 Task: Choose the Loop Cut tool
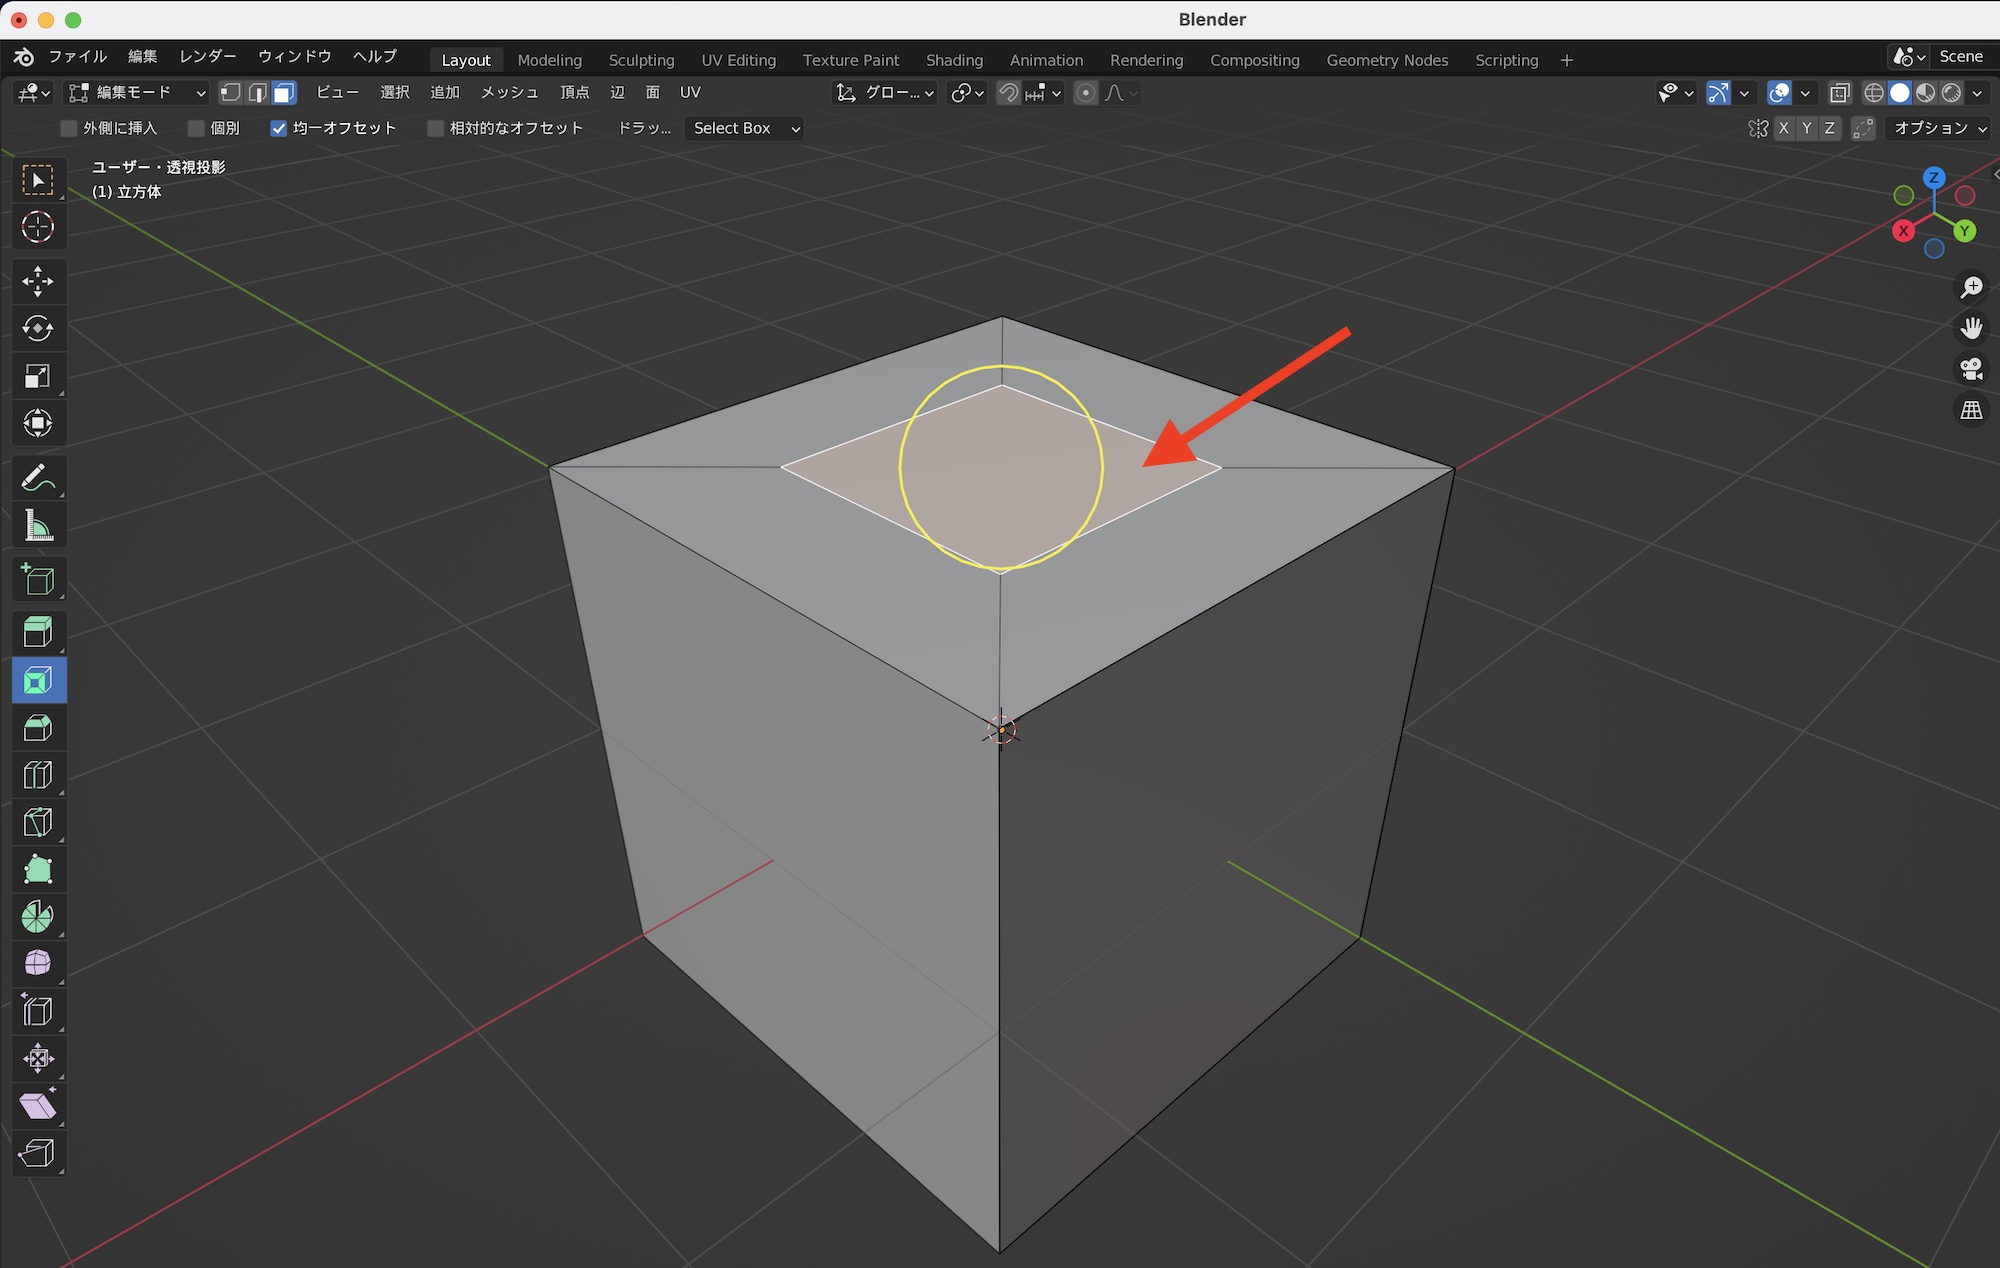pos(38,775)
